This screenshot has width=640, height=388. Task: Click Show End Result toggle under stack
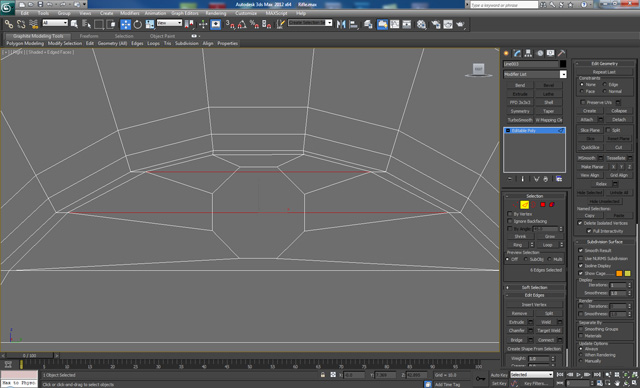click(522, 179)
